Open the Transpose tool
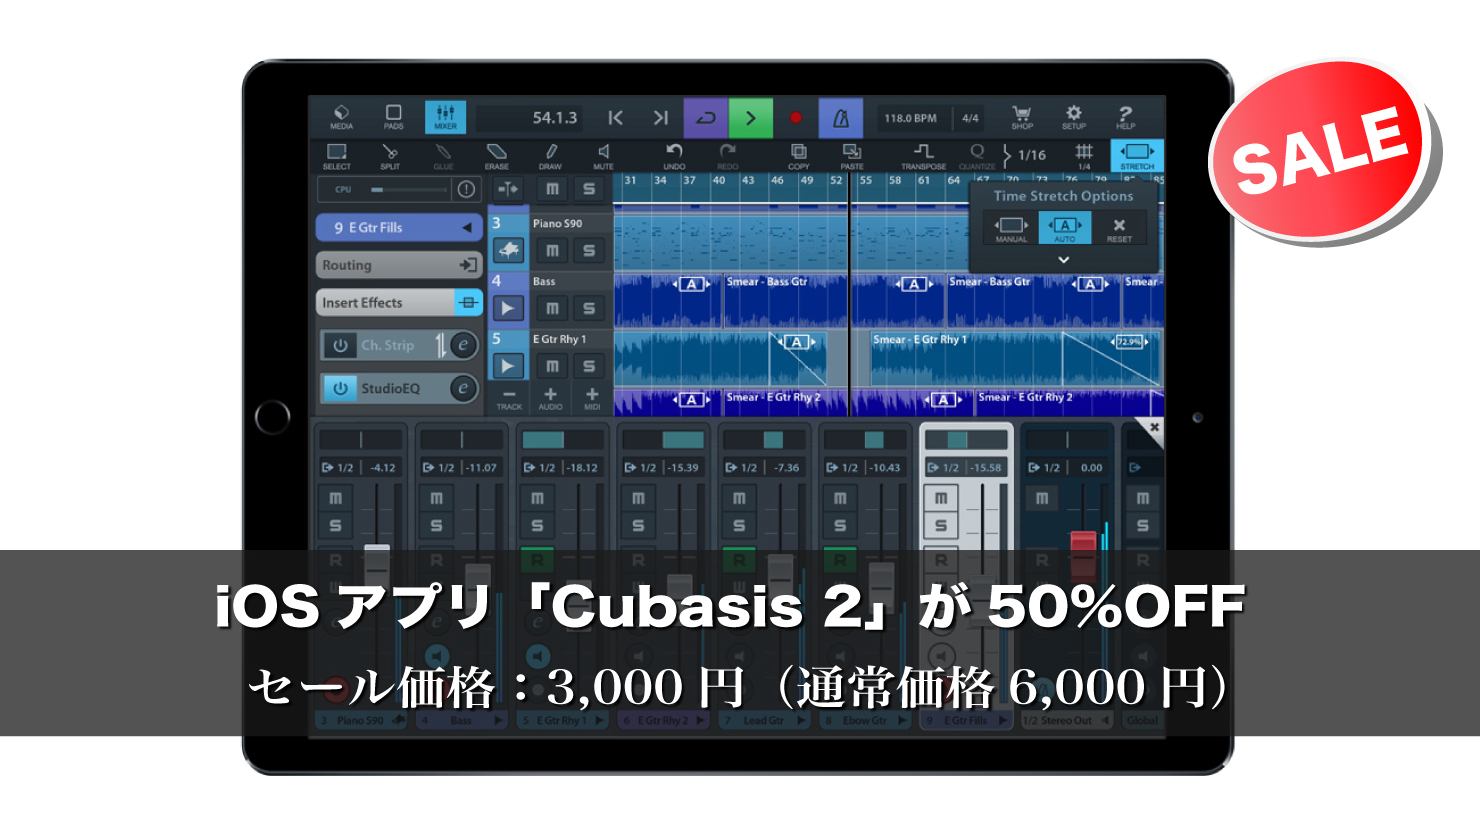 pos(923,155)
